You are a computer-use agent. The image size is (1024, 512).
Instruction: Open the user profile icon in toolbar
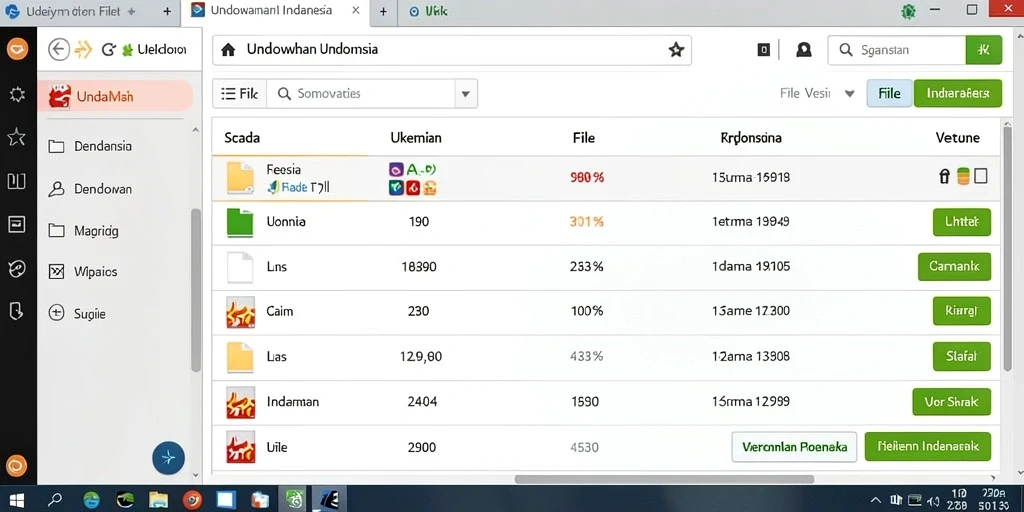(804, 50)
